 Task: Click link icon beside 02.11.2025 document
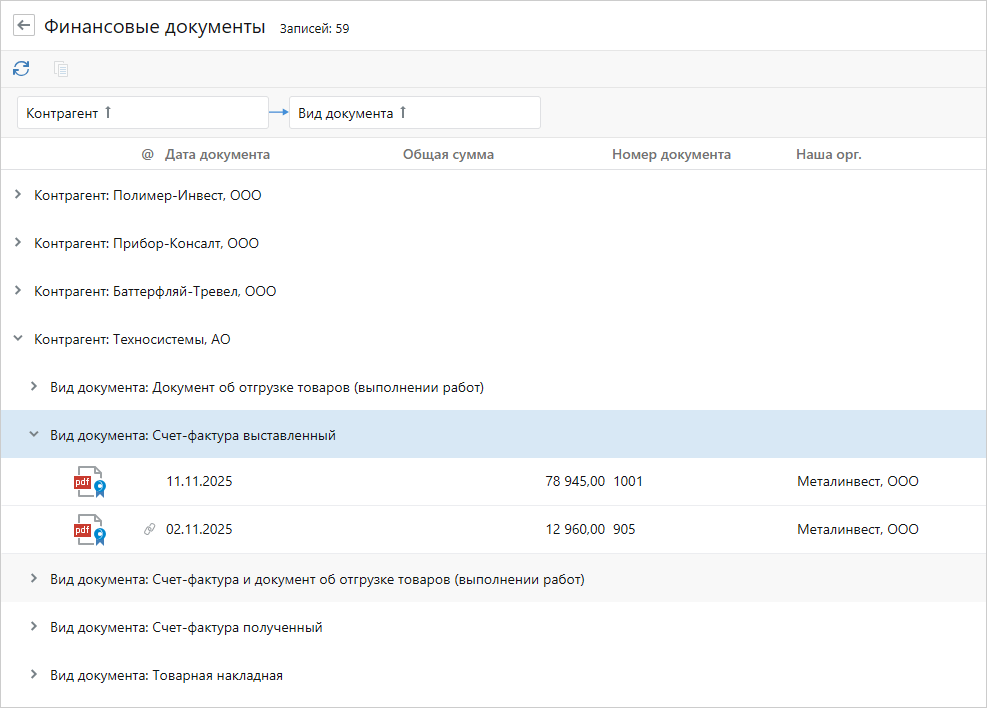click(150, 530)
